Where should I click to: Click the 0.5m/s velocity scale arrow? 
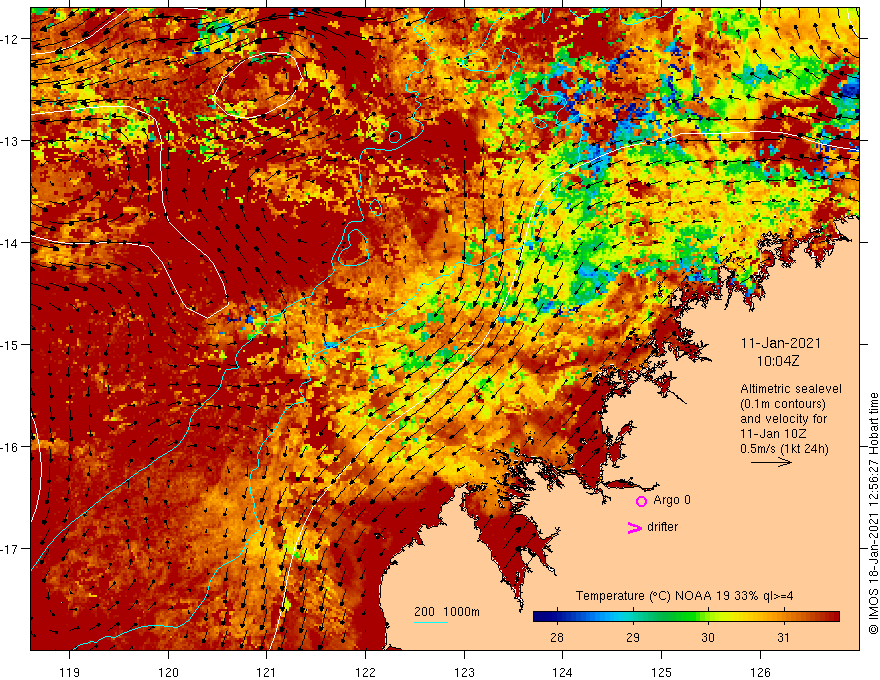[771, 462]
